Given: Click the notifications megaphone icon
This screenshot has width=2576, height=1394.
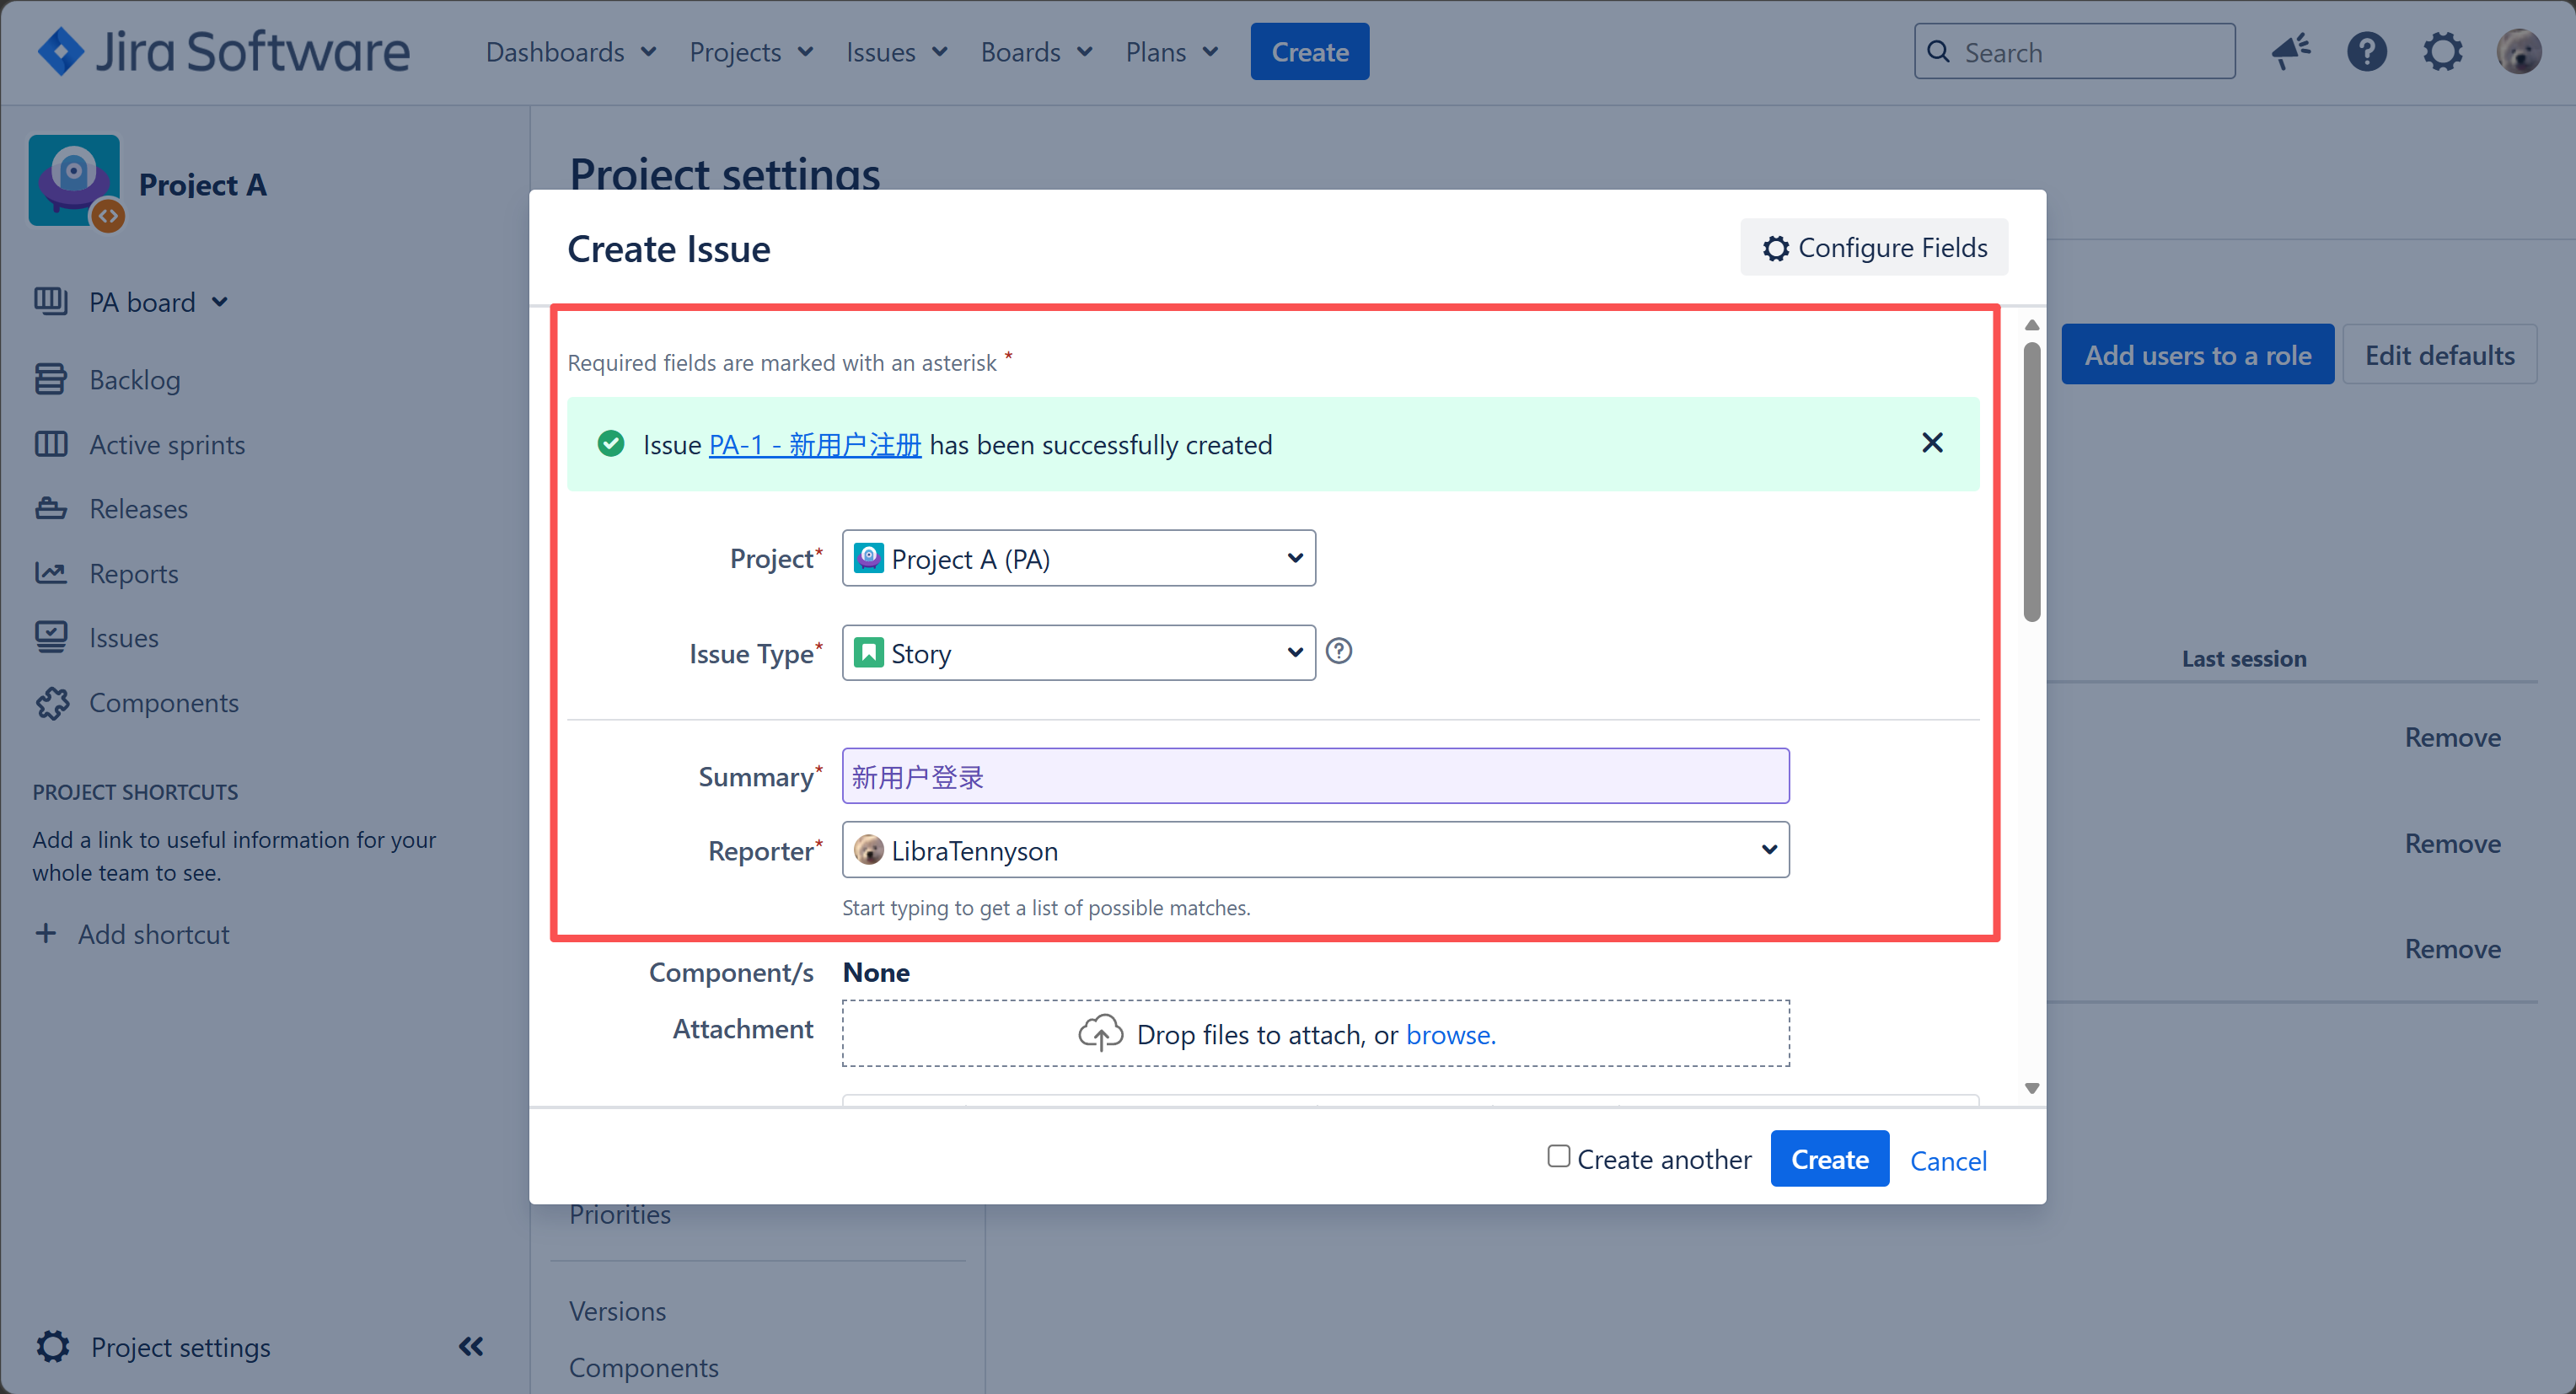Looking at the screenshot, I should click(2290, 52).
